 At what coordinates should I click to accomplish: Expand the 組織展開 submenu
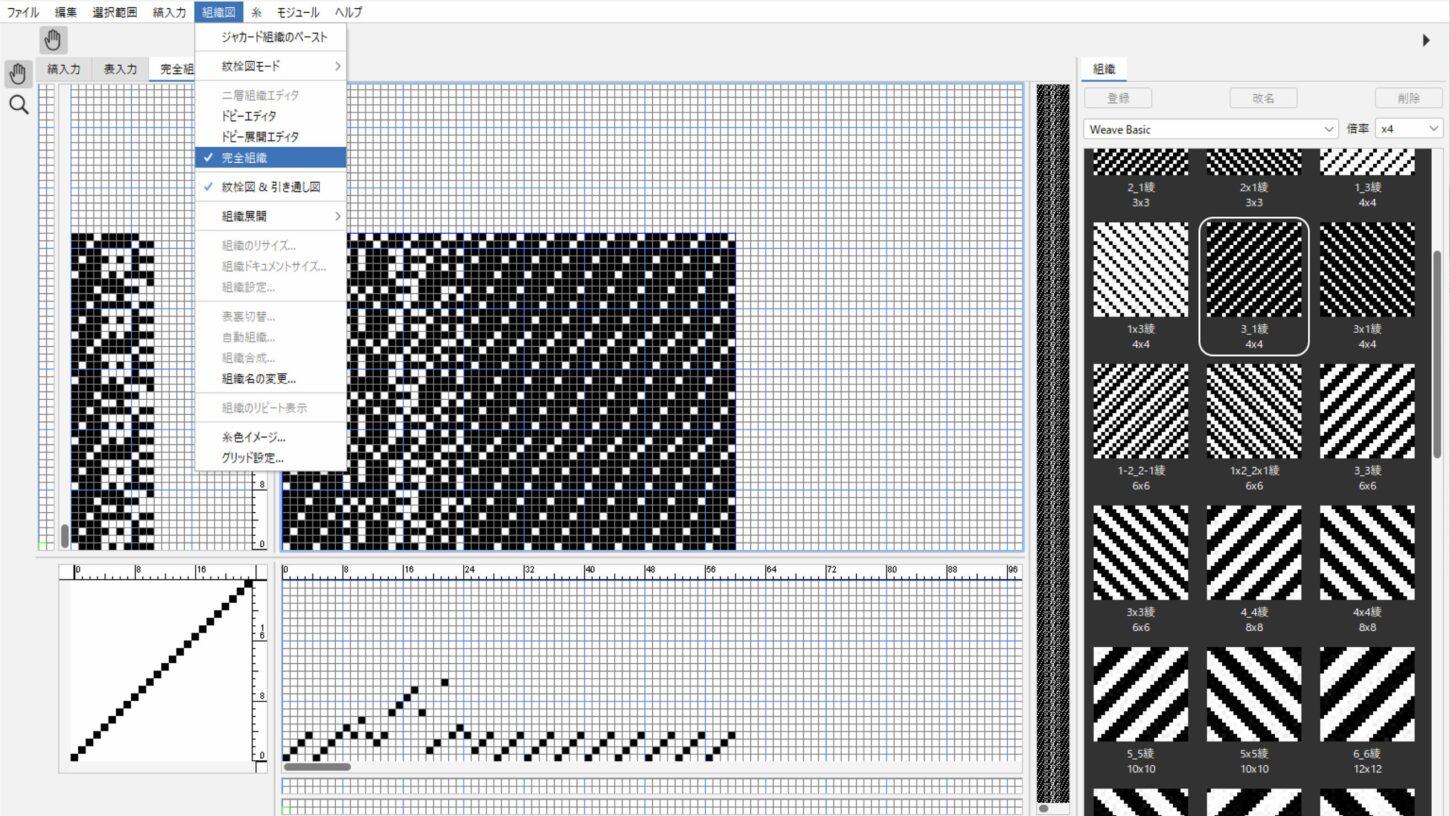pos(270,216)
